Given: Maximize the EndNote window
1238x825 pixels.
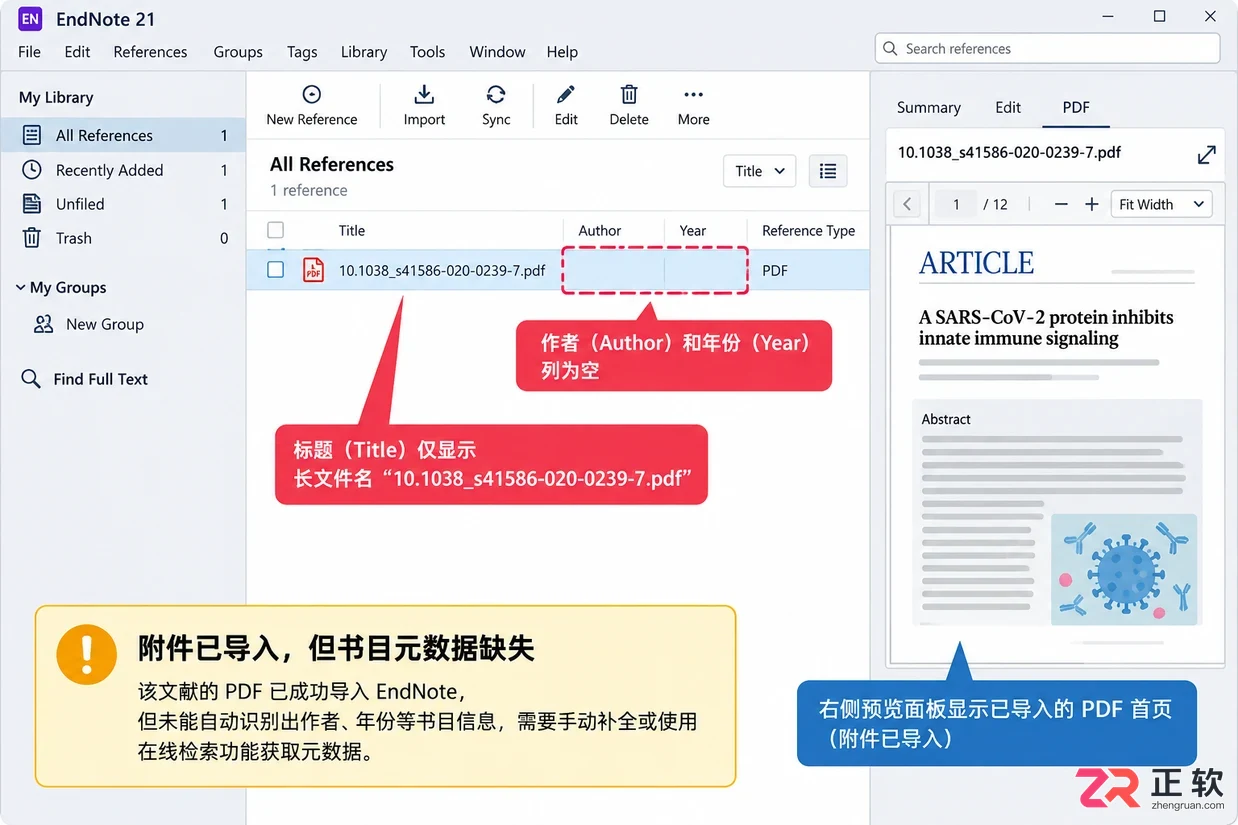Looking at the screenshot, I should (x=1159, y=16).
